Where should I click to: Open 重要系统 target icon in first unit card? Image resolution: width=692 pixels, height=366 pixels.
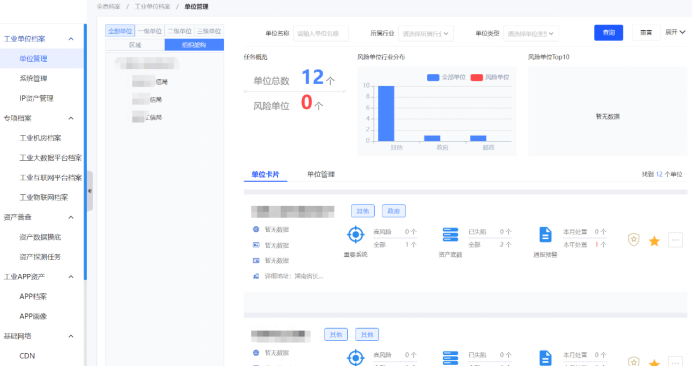click(x=356, y=234)
